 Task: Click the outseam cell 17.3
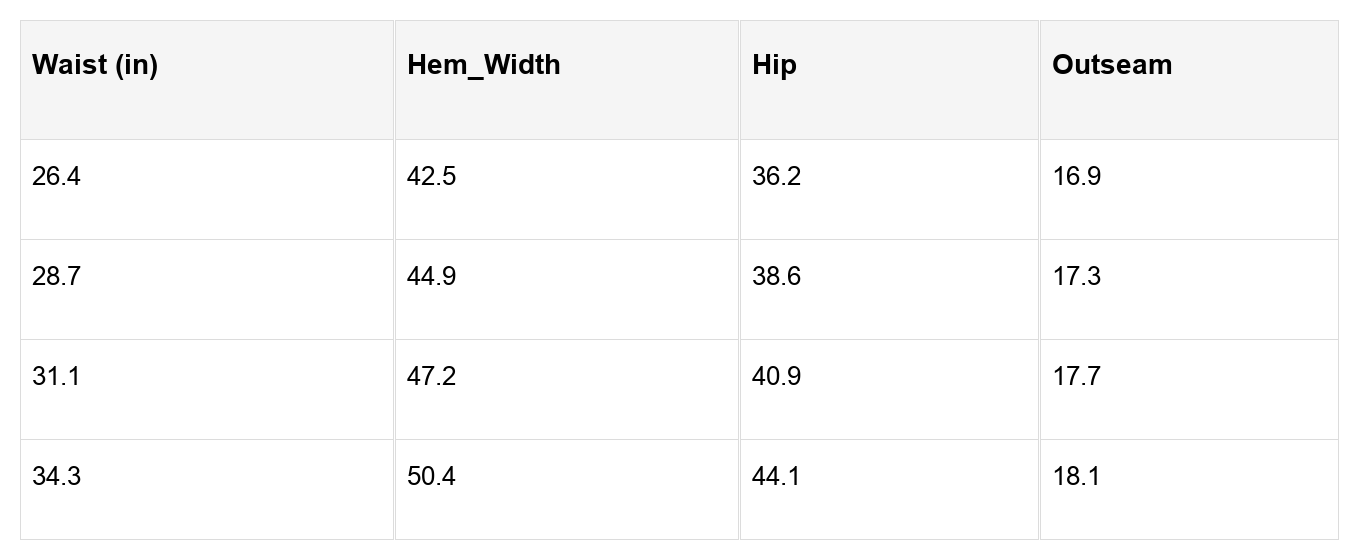tap(1076, 277)
